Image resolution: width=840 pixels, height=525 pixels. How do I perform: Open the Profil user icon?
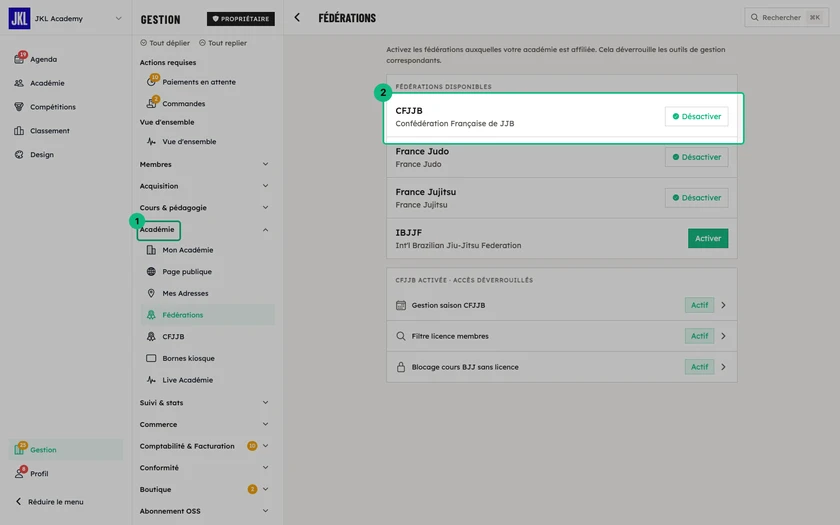[x=19, y=473]
